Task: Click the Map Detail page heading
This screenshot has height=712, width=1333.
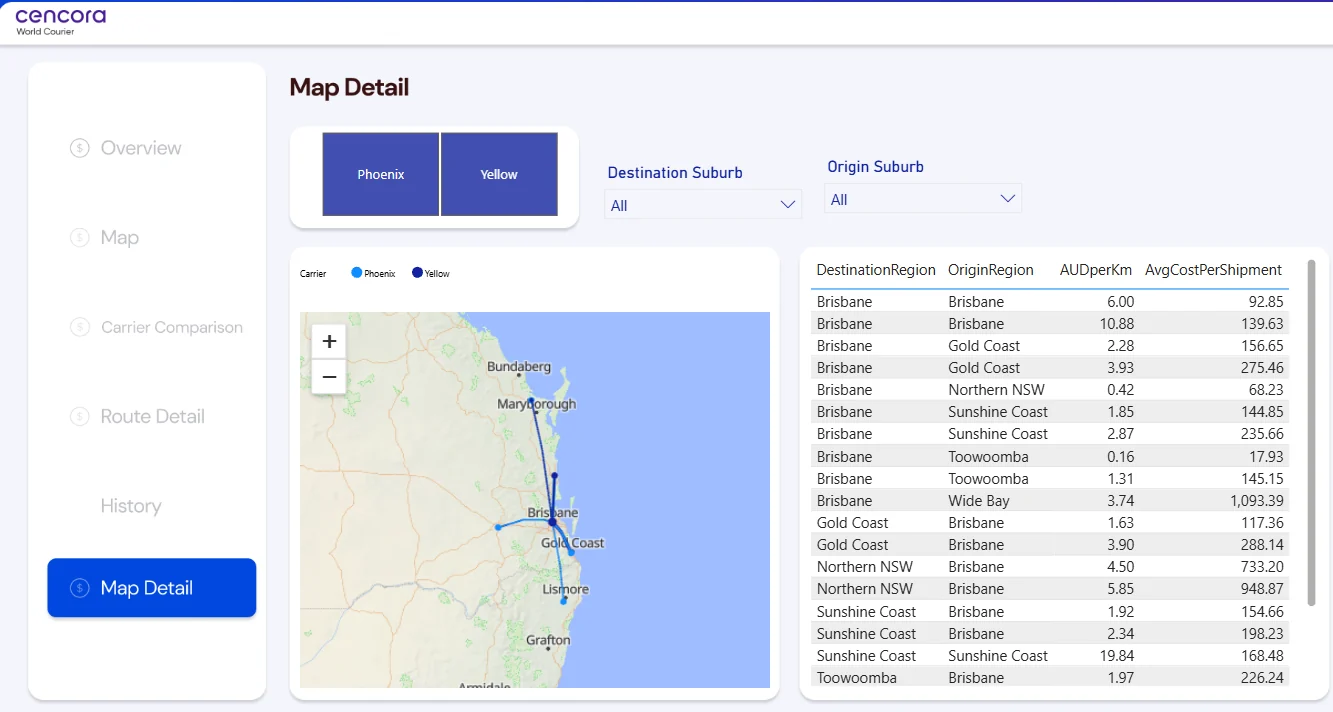Action: (349, 88)
